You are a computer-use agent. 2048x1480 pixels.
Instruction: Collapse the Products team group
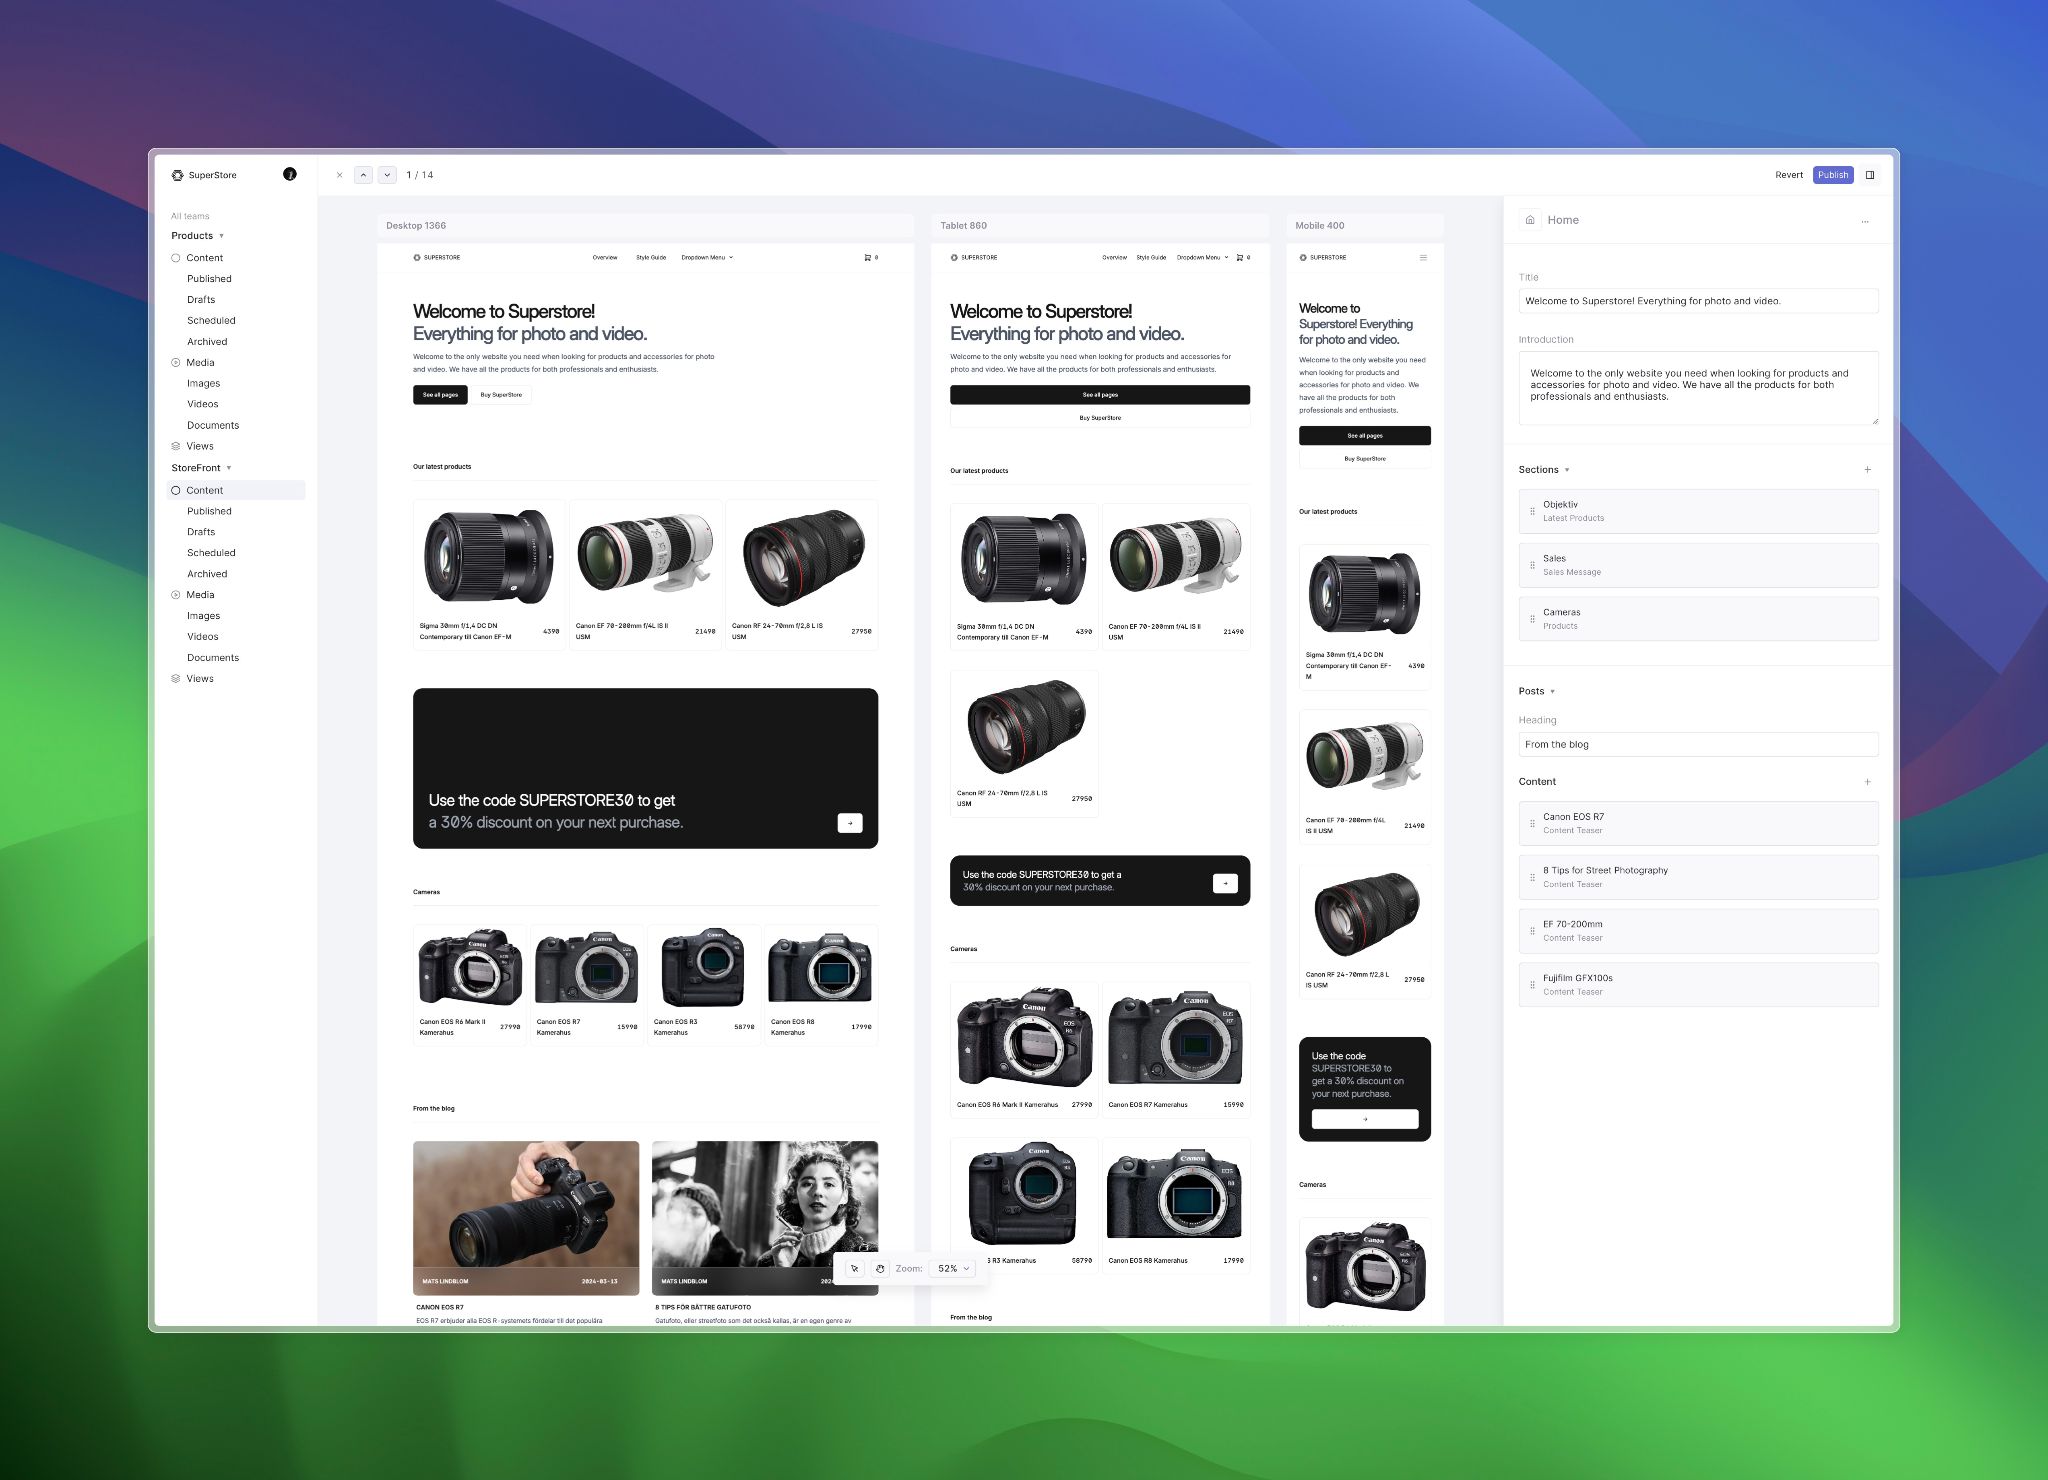tap(221, 236)
